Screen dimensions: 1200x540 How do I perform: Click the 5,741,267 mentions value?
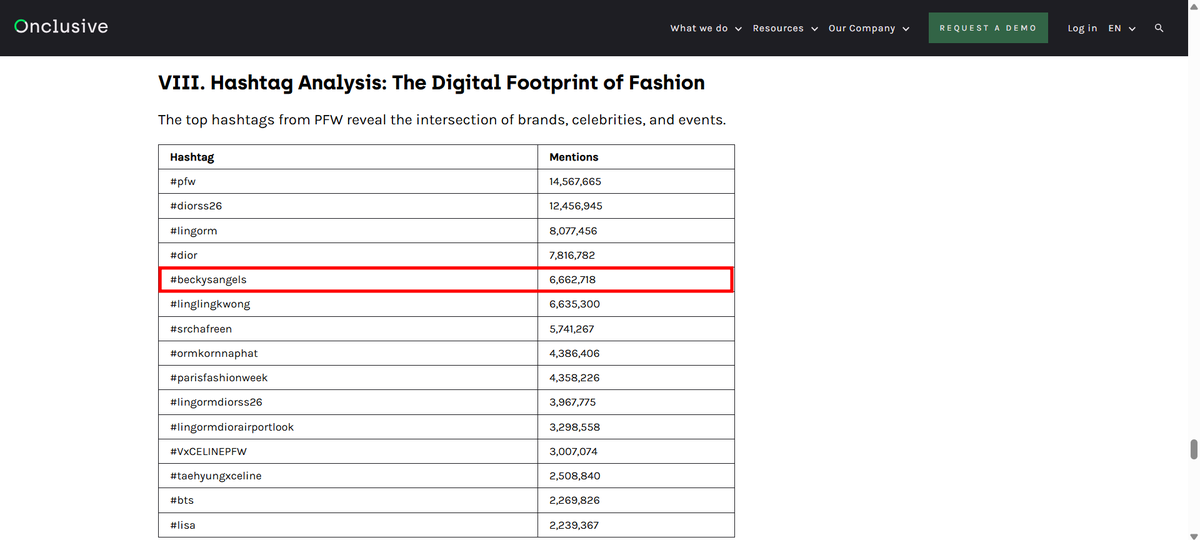click(x=572, y=329)
